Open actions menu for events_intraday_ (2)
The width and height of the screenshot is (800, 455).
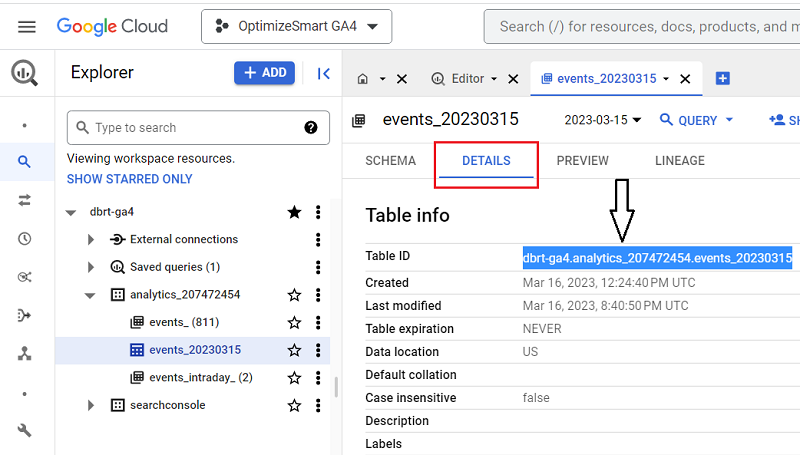click(x=318, y=377)
